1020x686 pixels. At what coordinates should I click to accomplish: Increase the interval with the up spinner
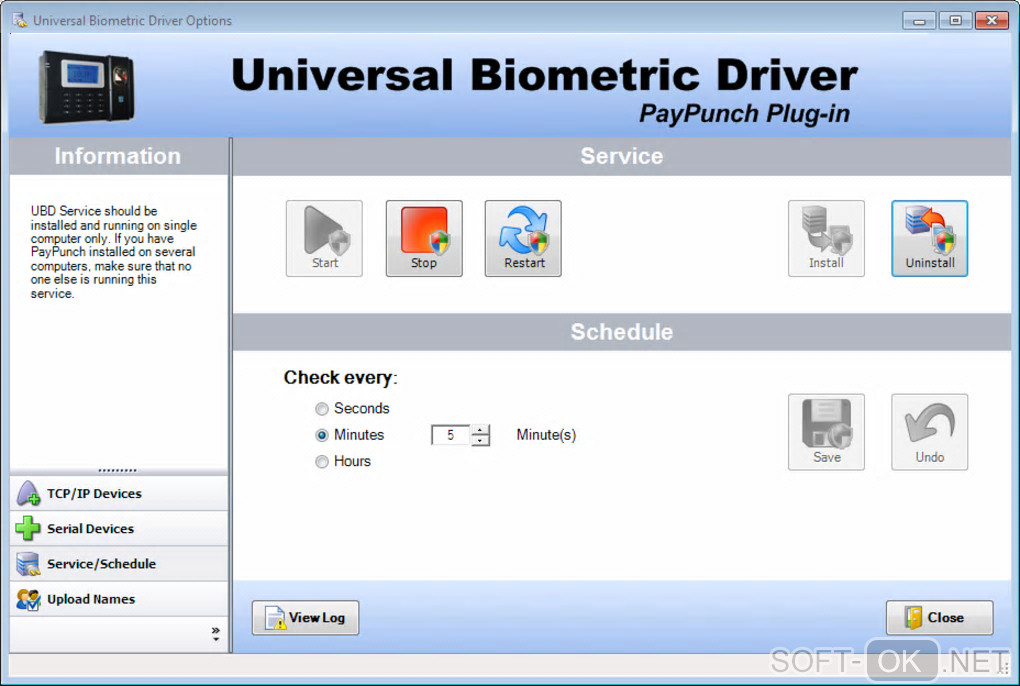[480, 430]
